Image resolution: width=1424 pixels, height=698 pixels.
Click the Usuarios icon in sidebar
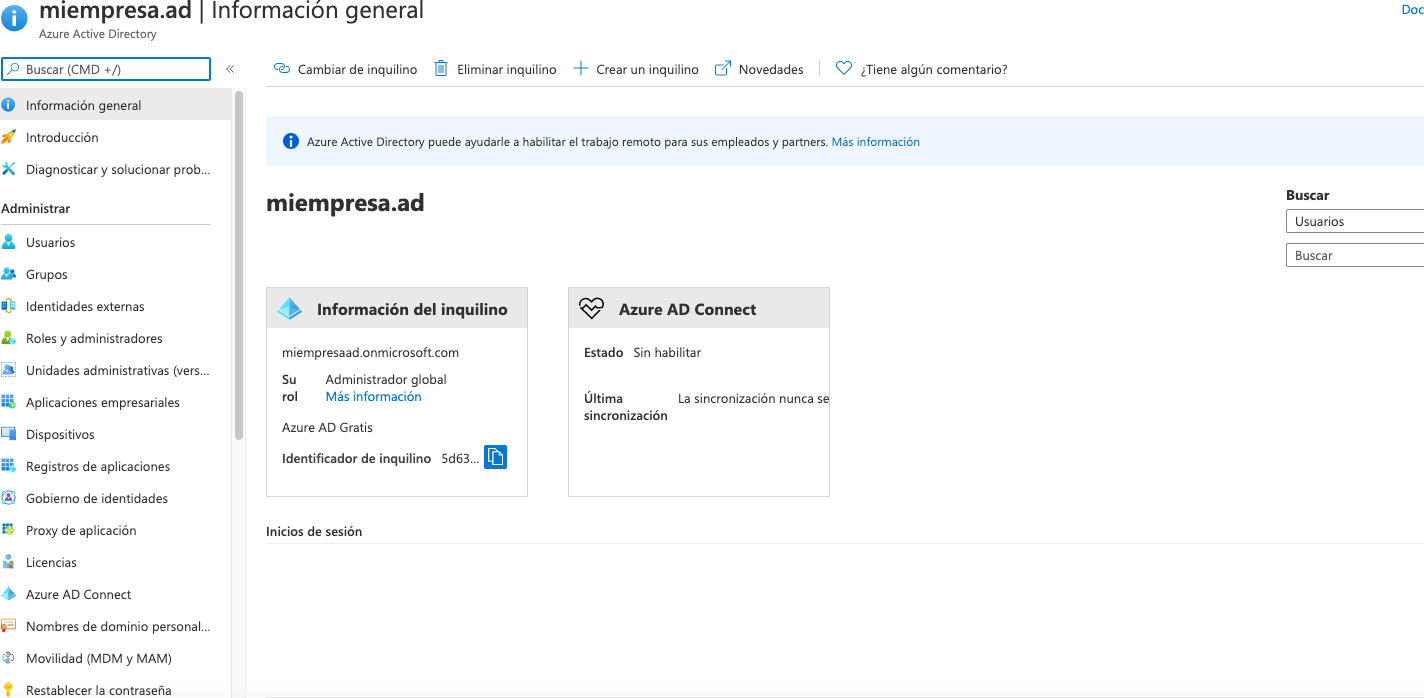(x=9, y=242)
